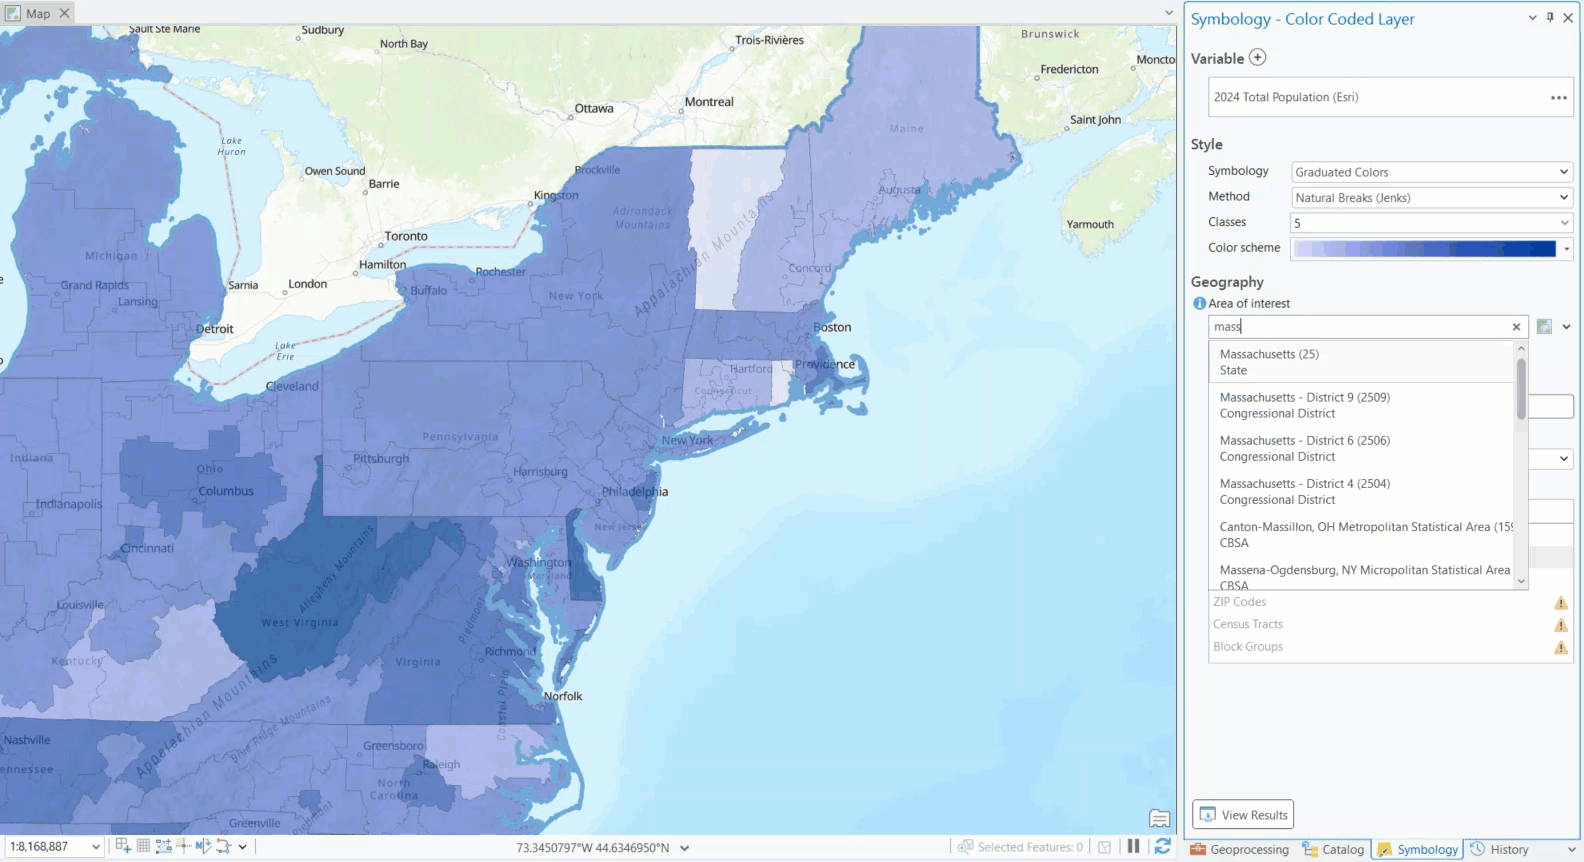Click the Boston label on the map
This screenshot has width=1584, height=862.
pos(832,327)
